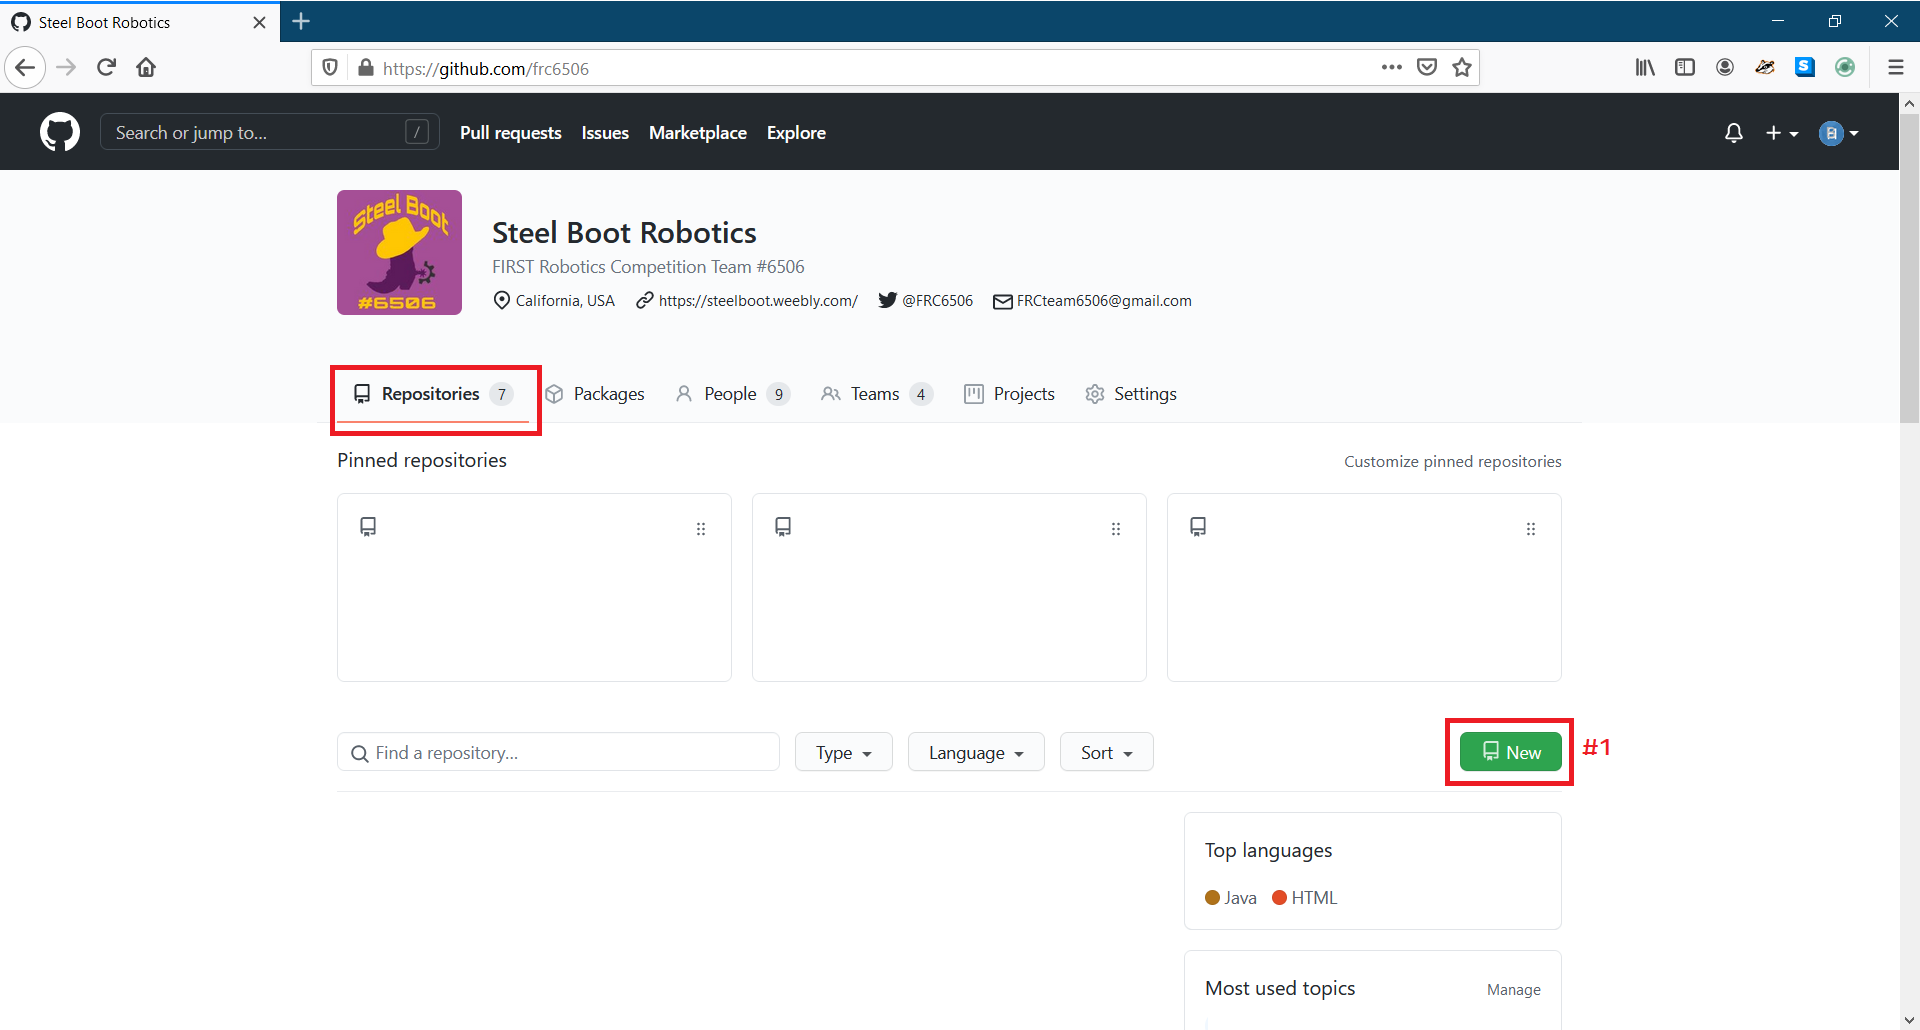Image resolution: width=1920 pixels, height=1030 pixels.
Task: Go to Marketplace
Action: click(698, 133)
